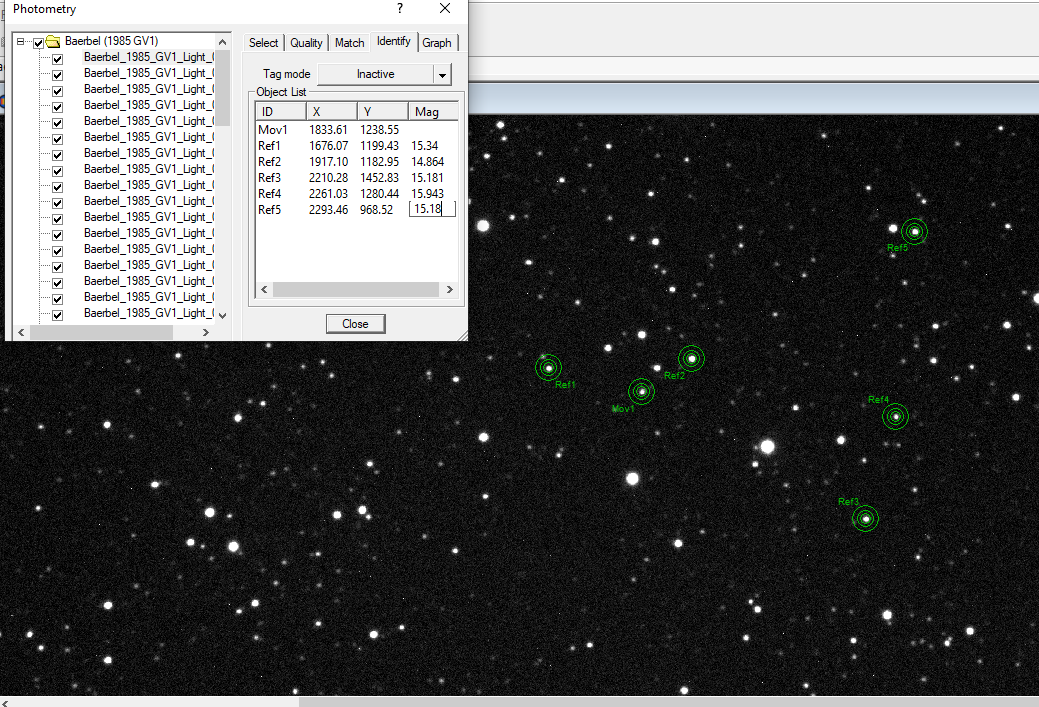Switch to the Quality tab
This screenshot has height=707, width=1039.
tap(306, 43)
